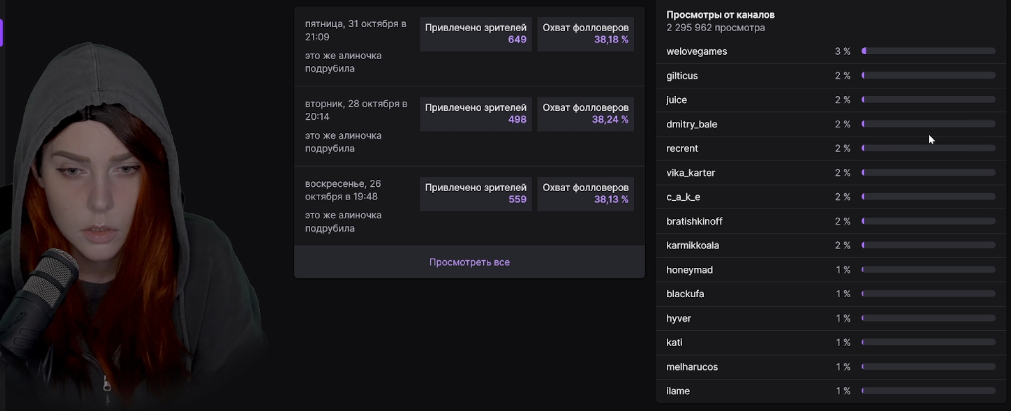Click the Просмотреть все link
Image resolution: width=1011 pixels, height=411 pixels.
coord(469,262)
